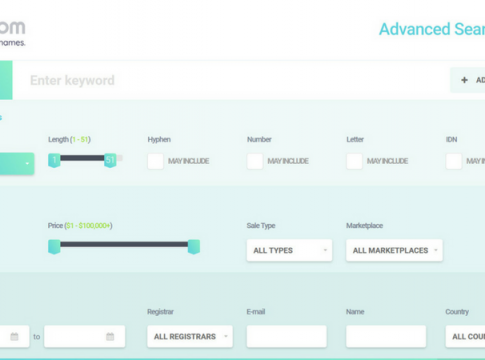The width and height of the screenshot is (485, 360).
Task: Click the Registrar label text
Action: (x=160, y=312)
